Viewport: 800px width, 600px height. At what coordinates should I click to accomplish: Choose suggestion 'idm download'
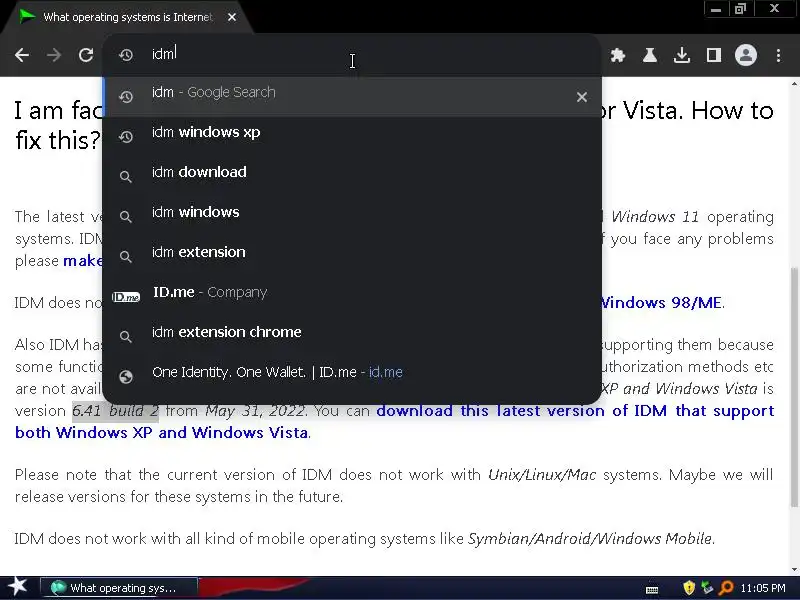tap(352, 176)
